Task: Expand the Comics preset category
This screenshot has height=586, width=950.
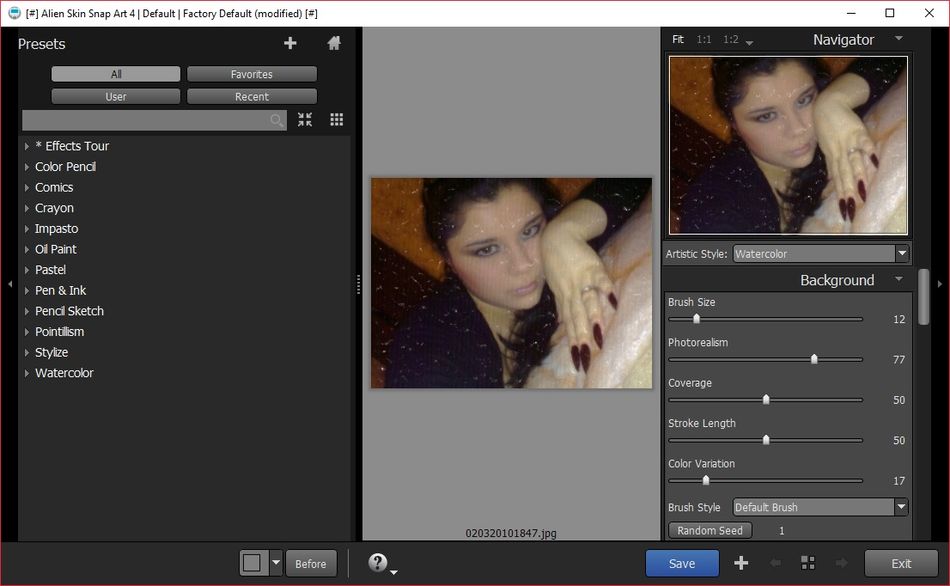Action: pos(27,187)
